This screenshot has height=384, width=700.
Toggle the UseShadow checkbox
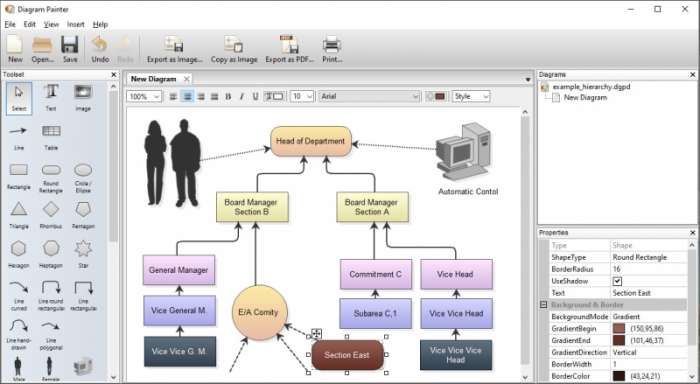617,281
